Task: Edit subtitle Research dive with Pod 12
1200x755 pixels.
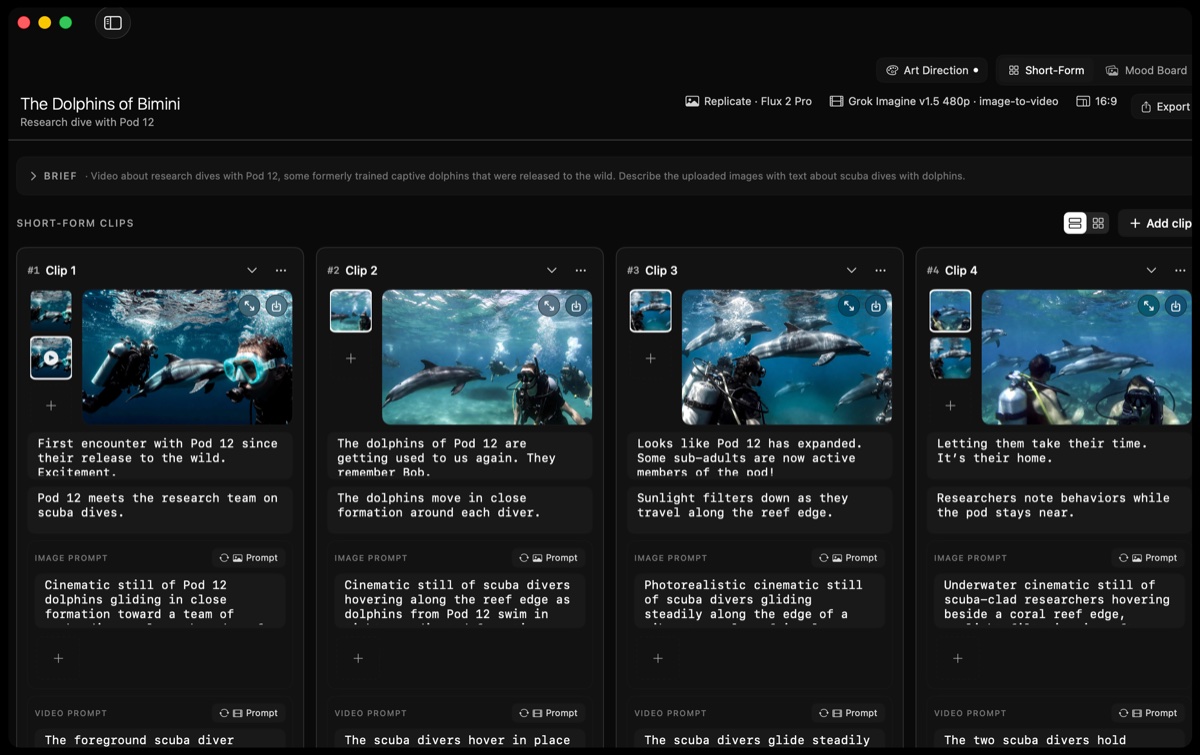Action: click(87, 122)
